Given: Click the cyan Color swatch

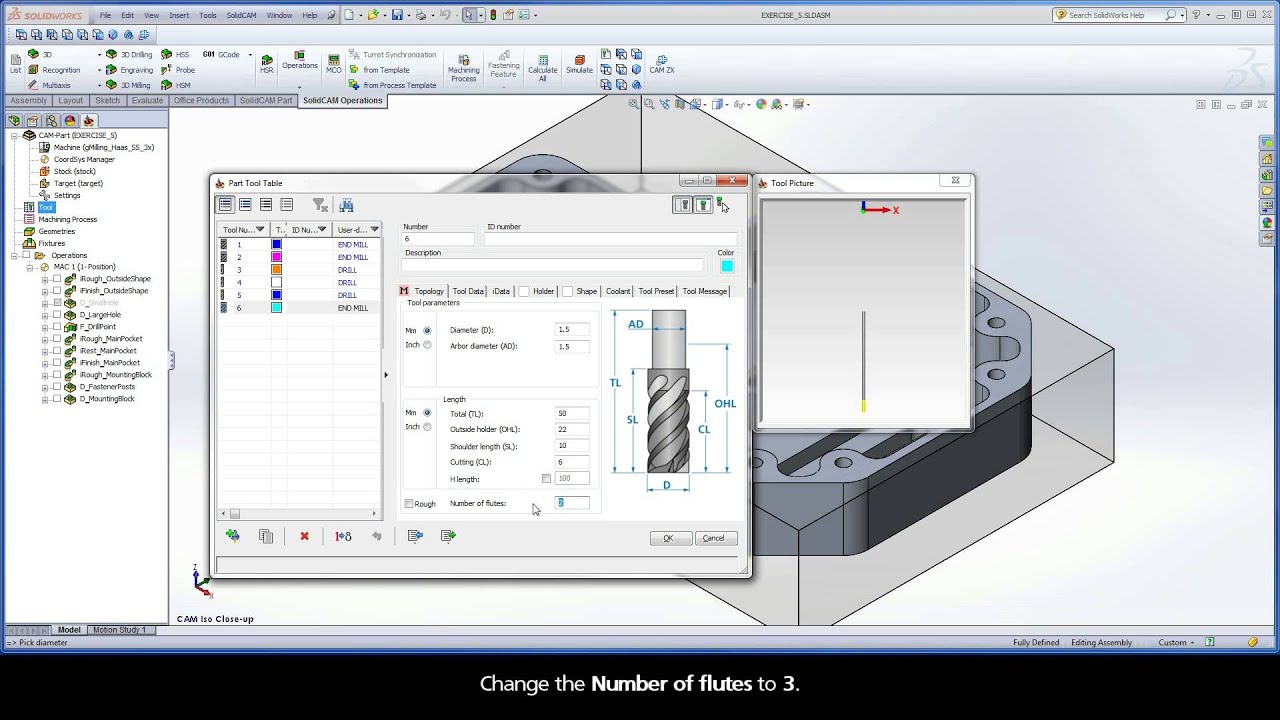Looking at the screenshot, I should (727, 266).
